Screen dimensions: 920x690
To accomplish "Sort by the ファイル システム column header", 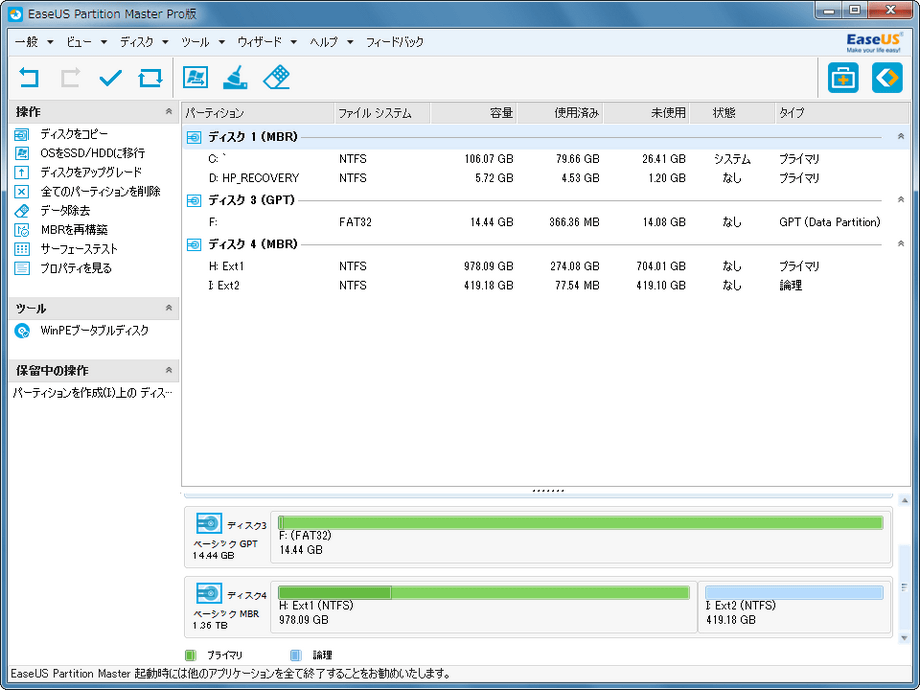I will pyautogui.click(x=382, y=113).
